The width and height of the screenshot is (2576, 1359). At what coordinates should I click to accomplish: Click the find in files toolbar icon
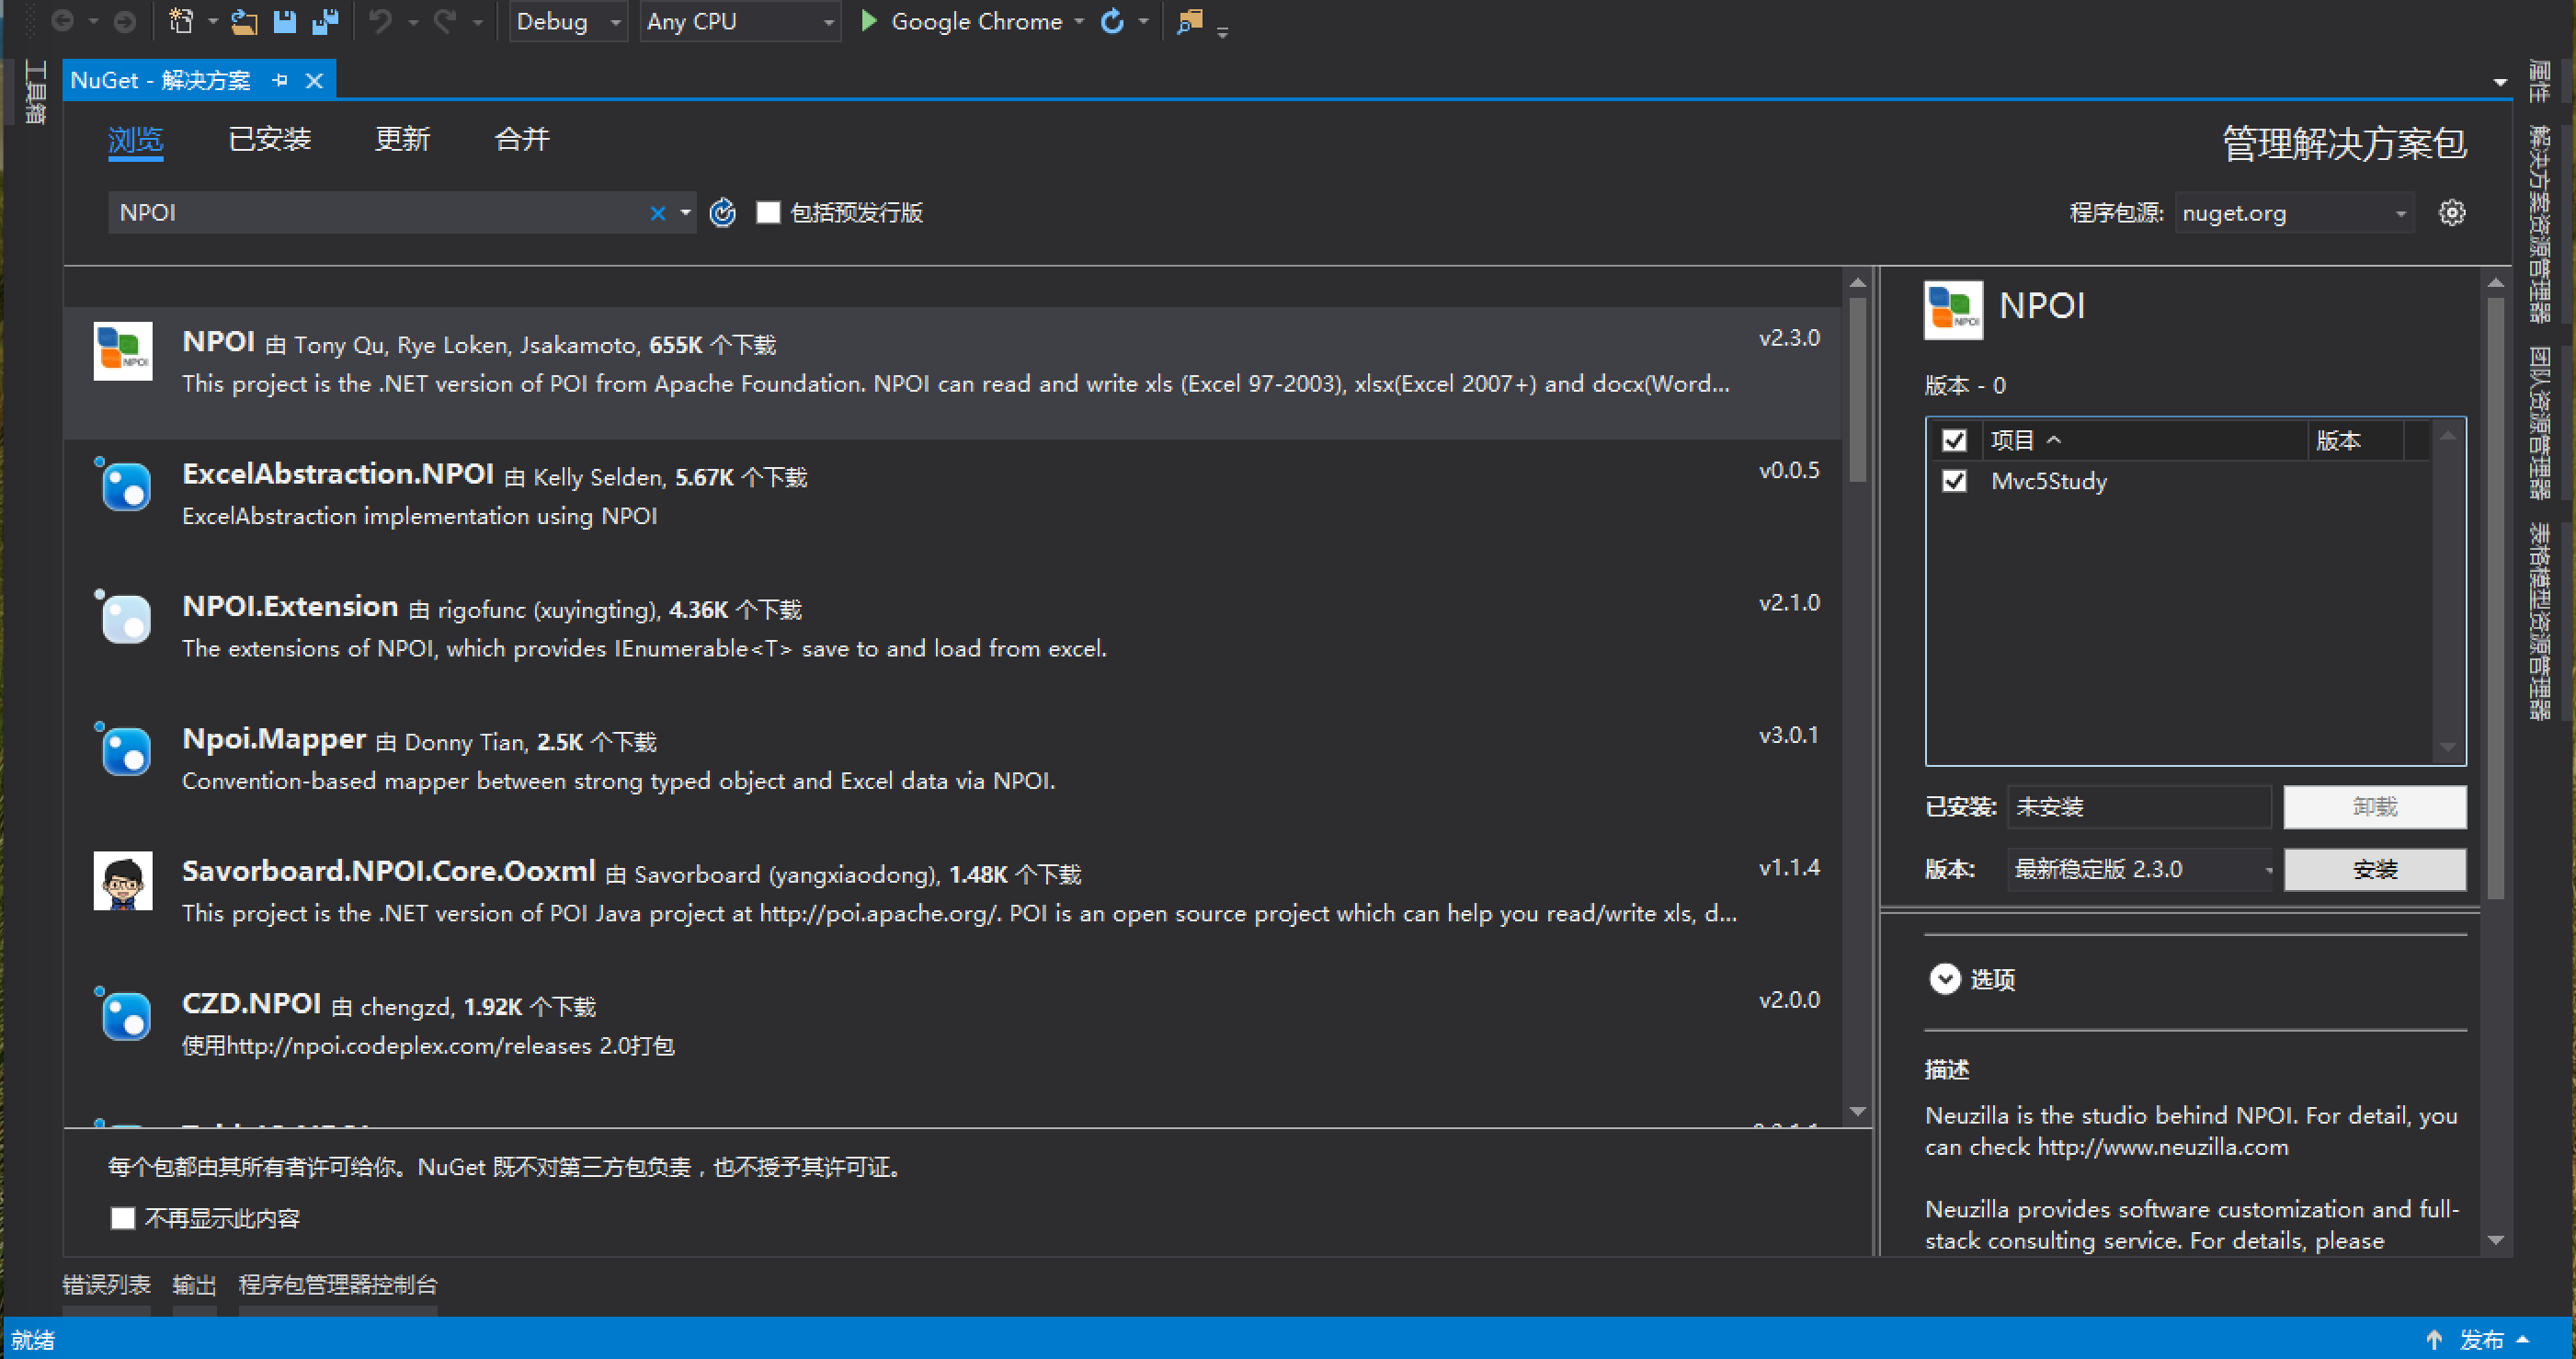(x=1190, y=21)
